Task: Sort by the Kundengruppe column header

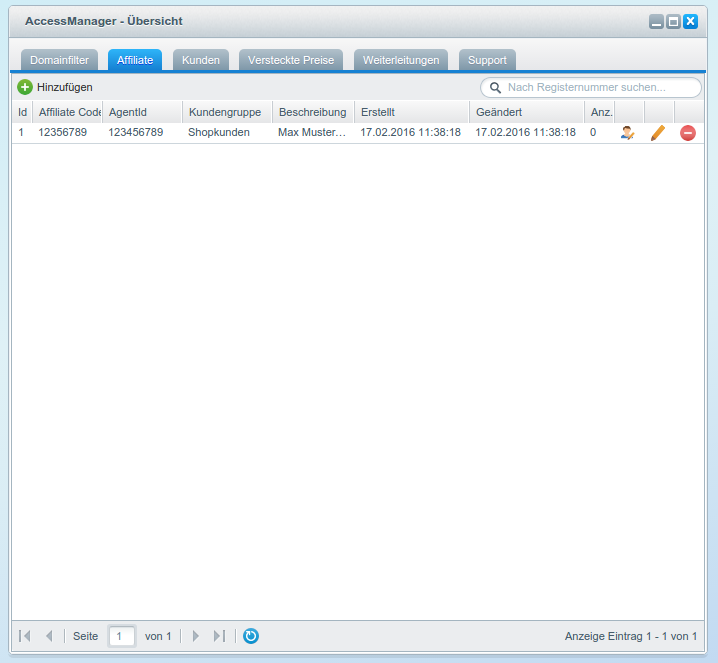Action: (x=226, y=112)
